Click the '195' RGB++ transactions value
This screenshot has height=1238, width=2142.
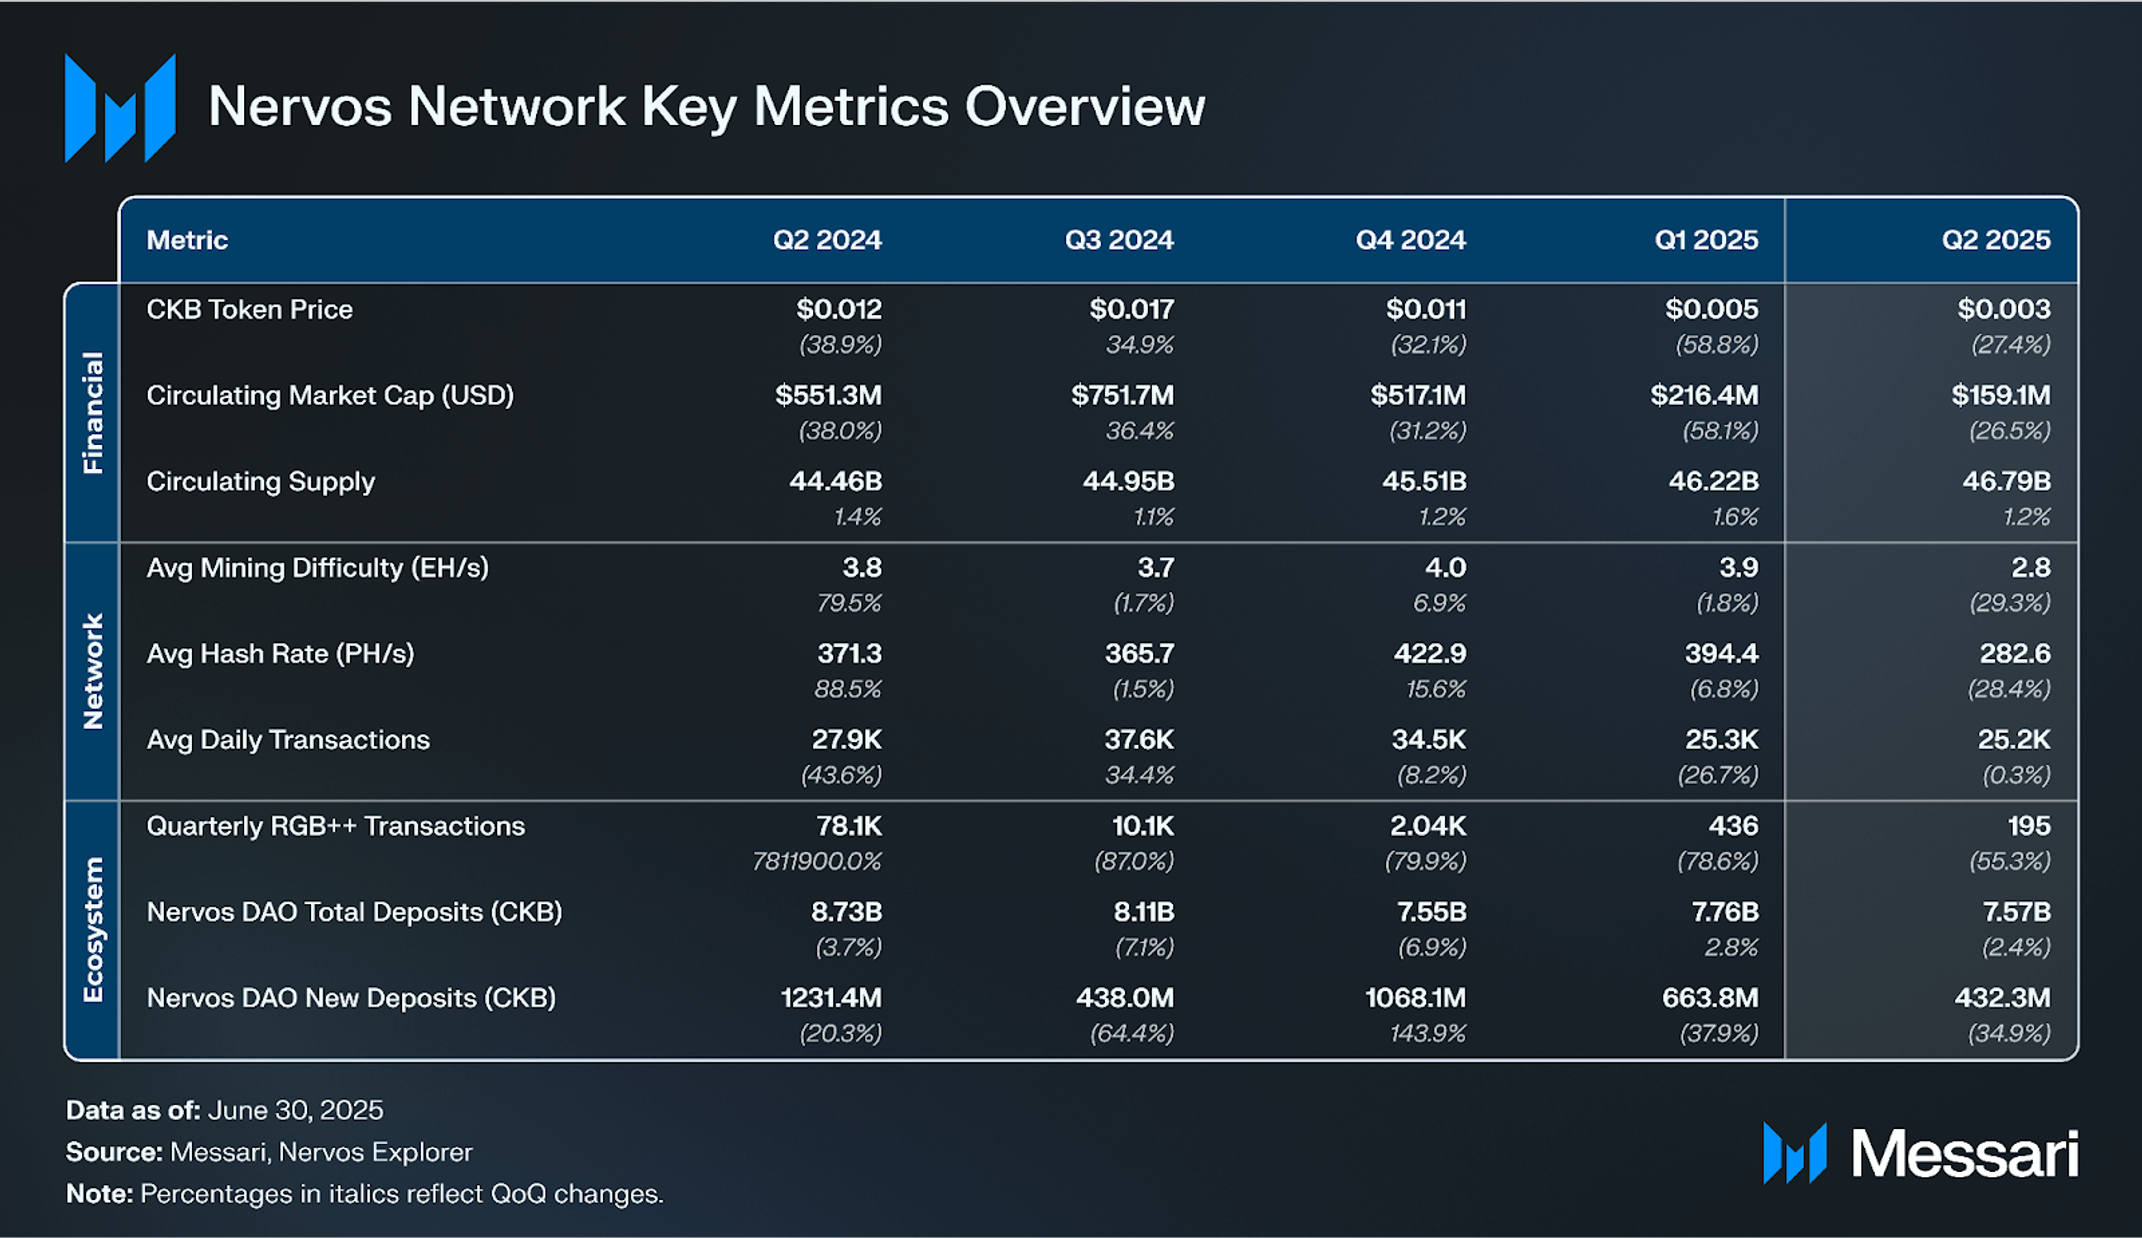[x=2029, y=826]
